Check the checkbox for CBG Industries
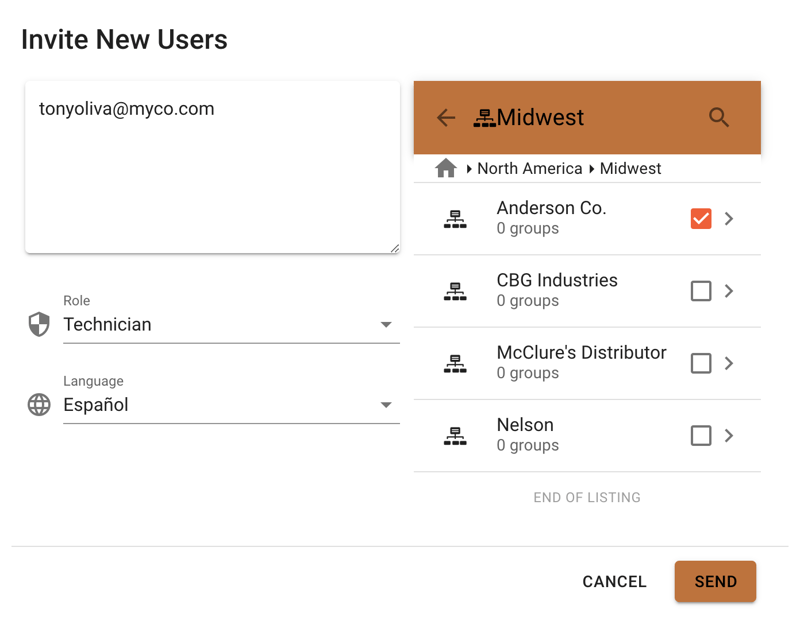Viewport: 800px width, 629px height. [701, 290]
